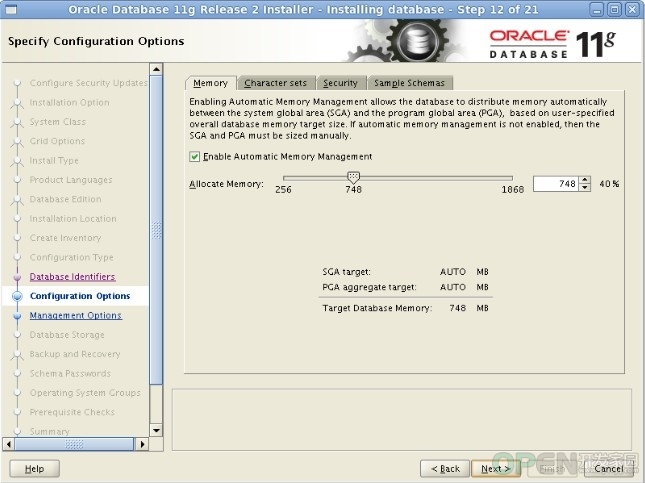Click the Configuration Options step bullet icon
The height and width of the screenshot is (483, 645).
(17, 296)
